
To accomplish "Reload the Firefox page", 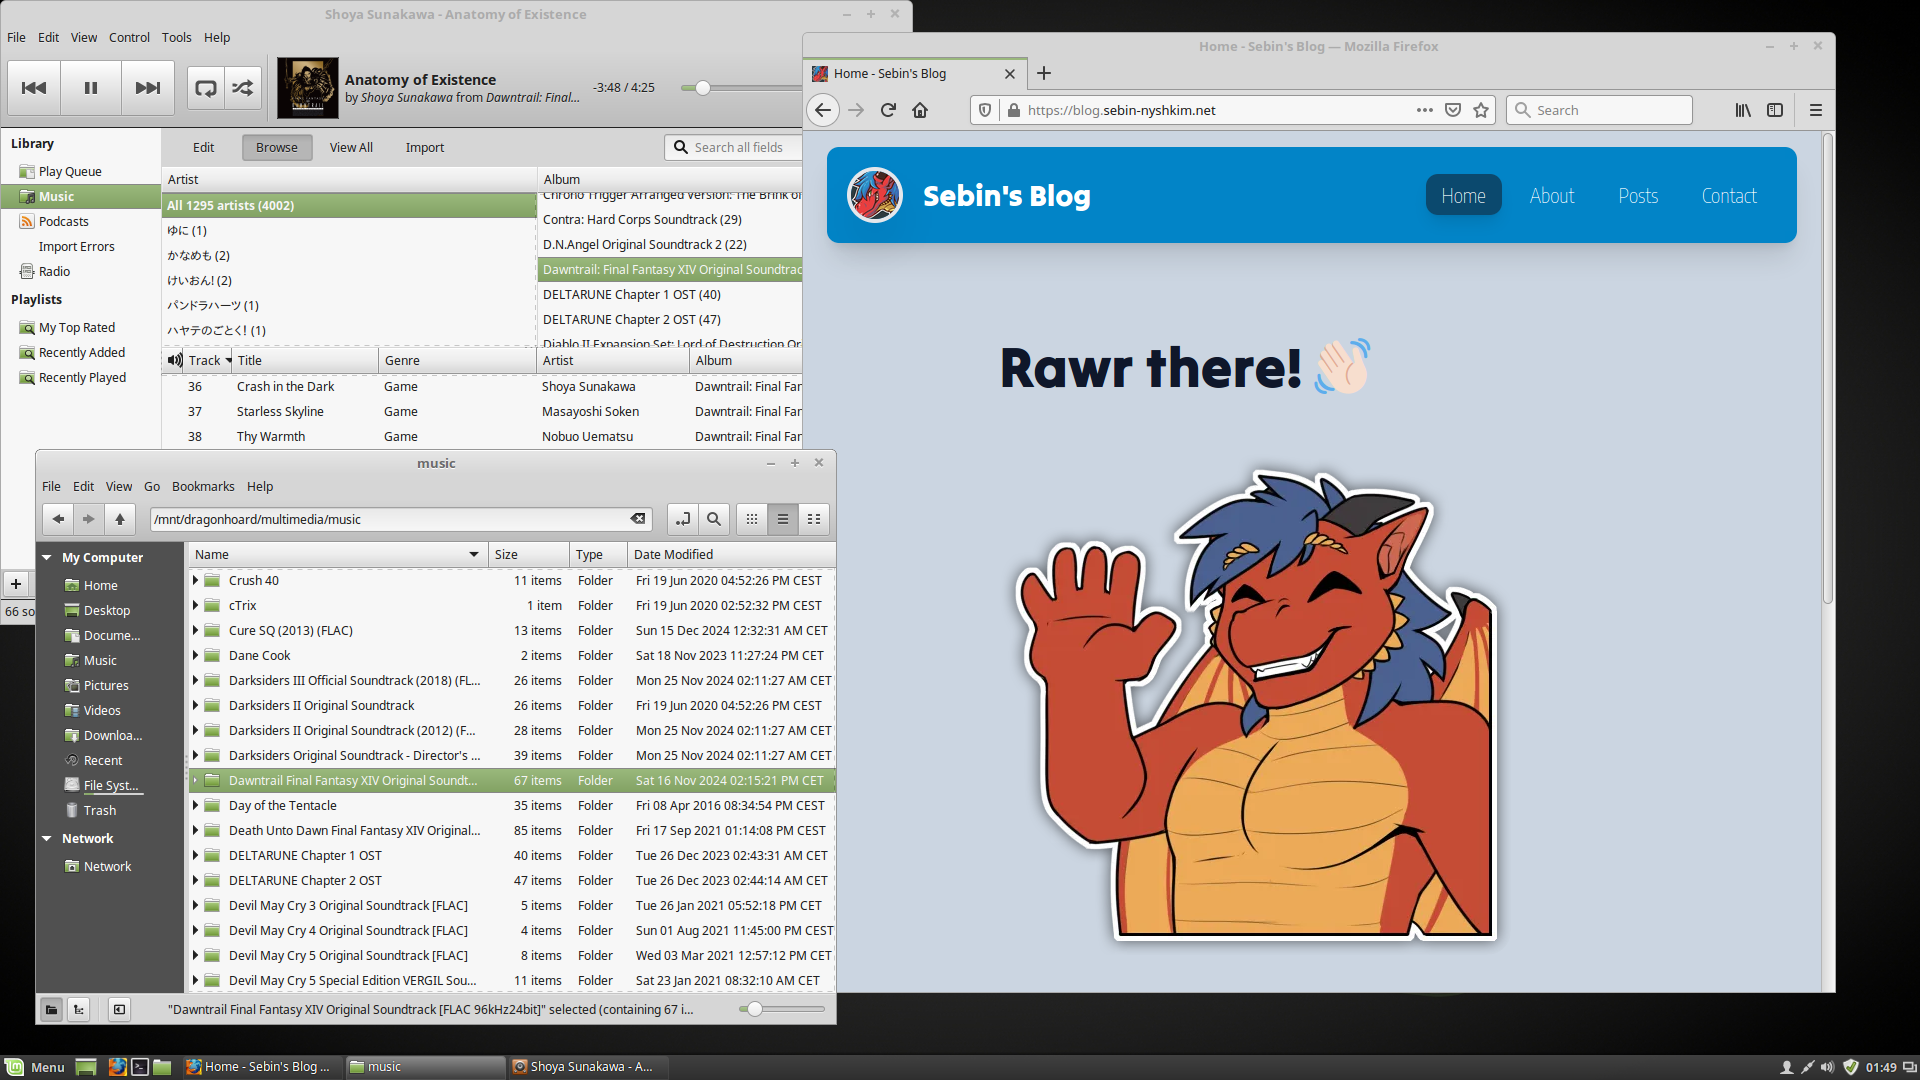I will pos(888,110).
